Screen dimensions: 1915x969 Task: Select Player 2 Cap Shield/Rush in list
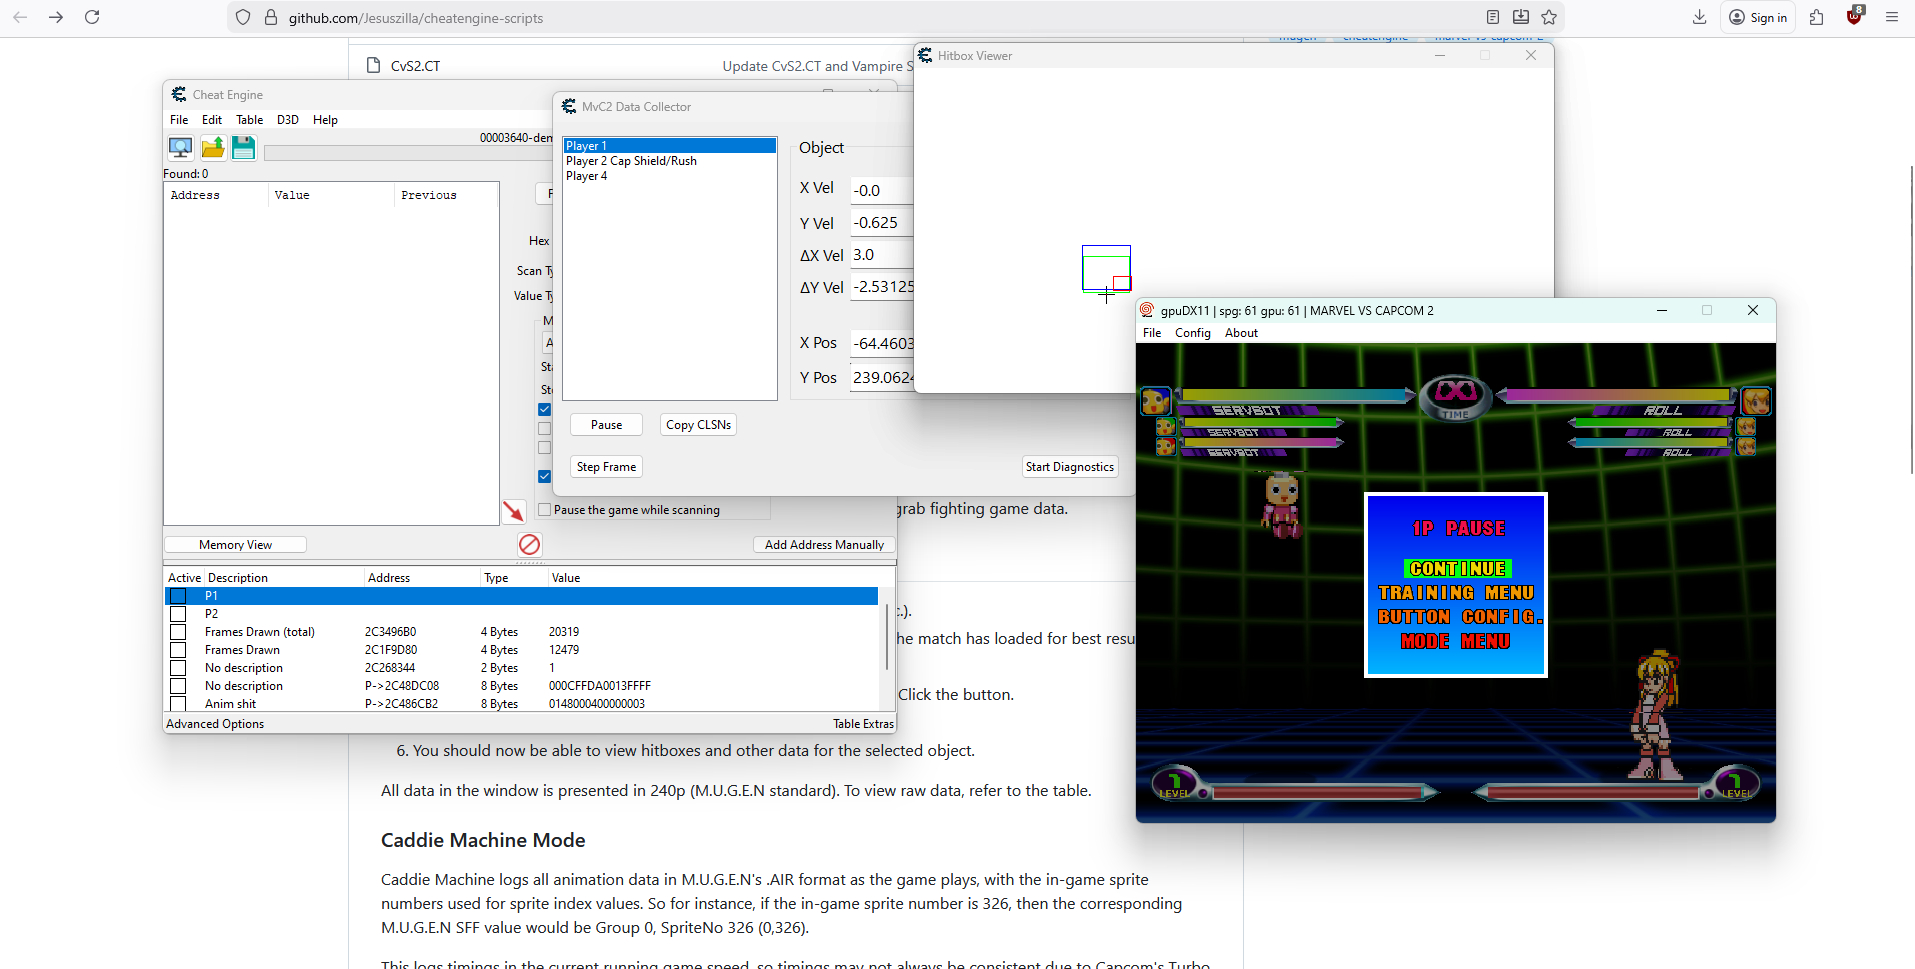point(631,161)
